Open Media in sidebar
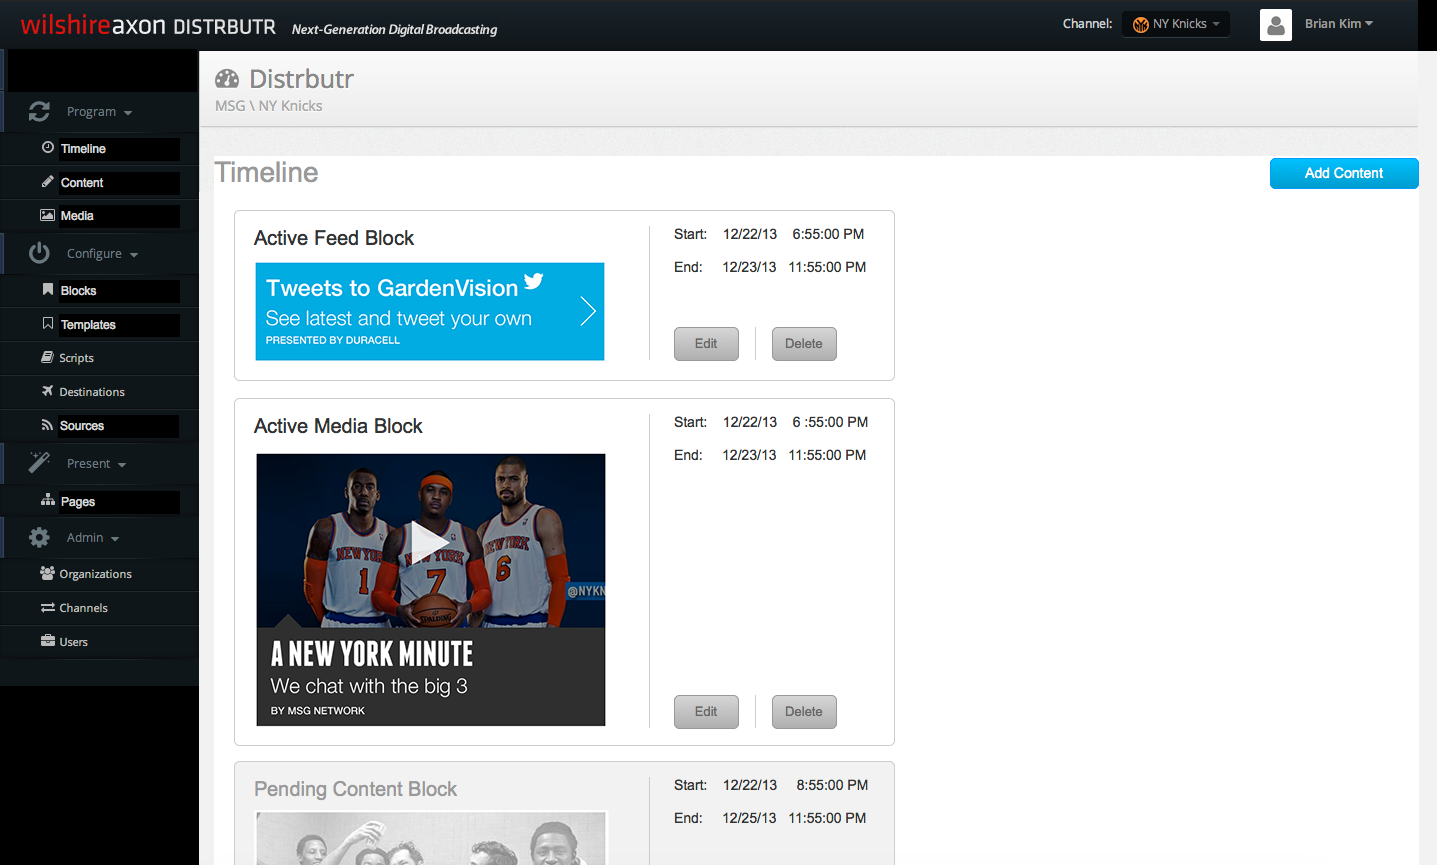The width and height of the screenshot is (1437, 865). [x=77, y=216]
